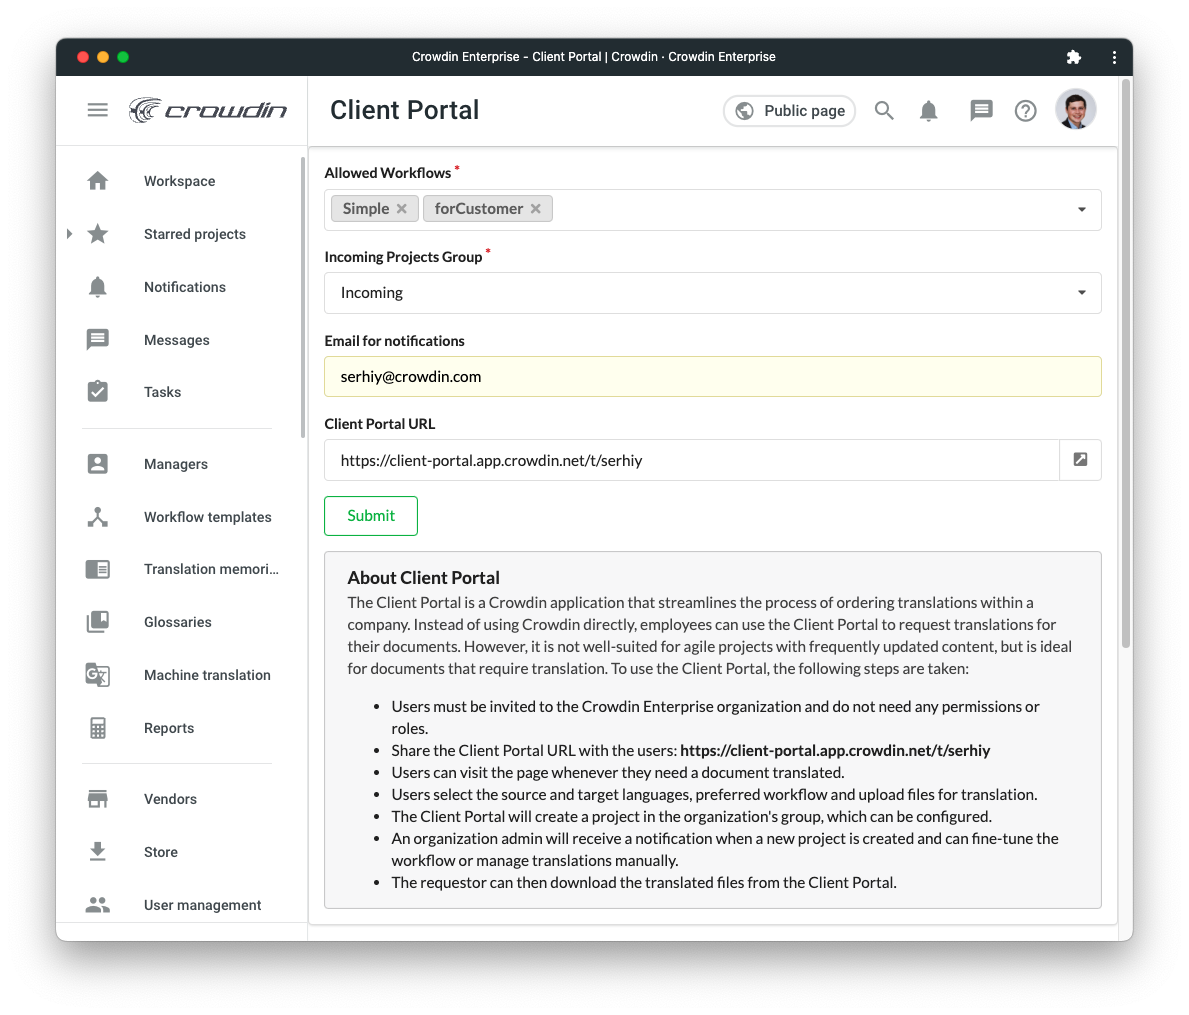This screenshot has width=1189, height=1015.
Task: Click the Messages chat icon in sidebar
Action: pos(97,340)
